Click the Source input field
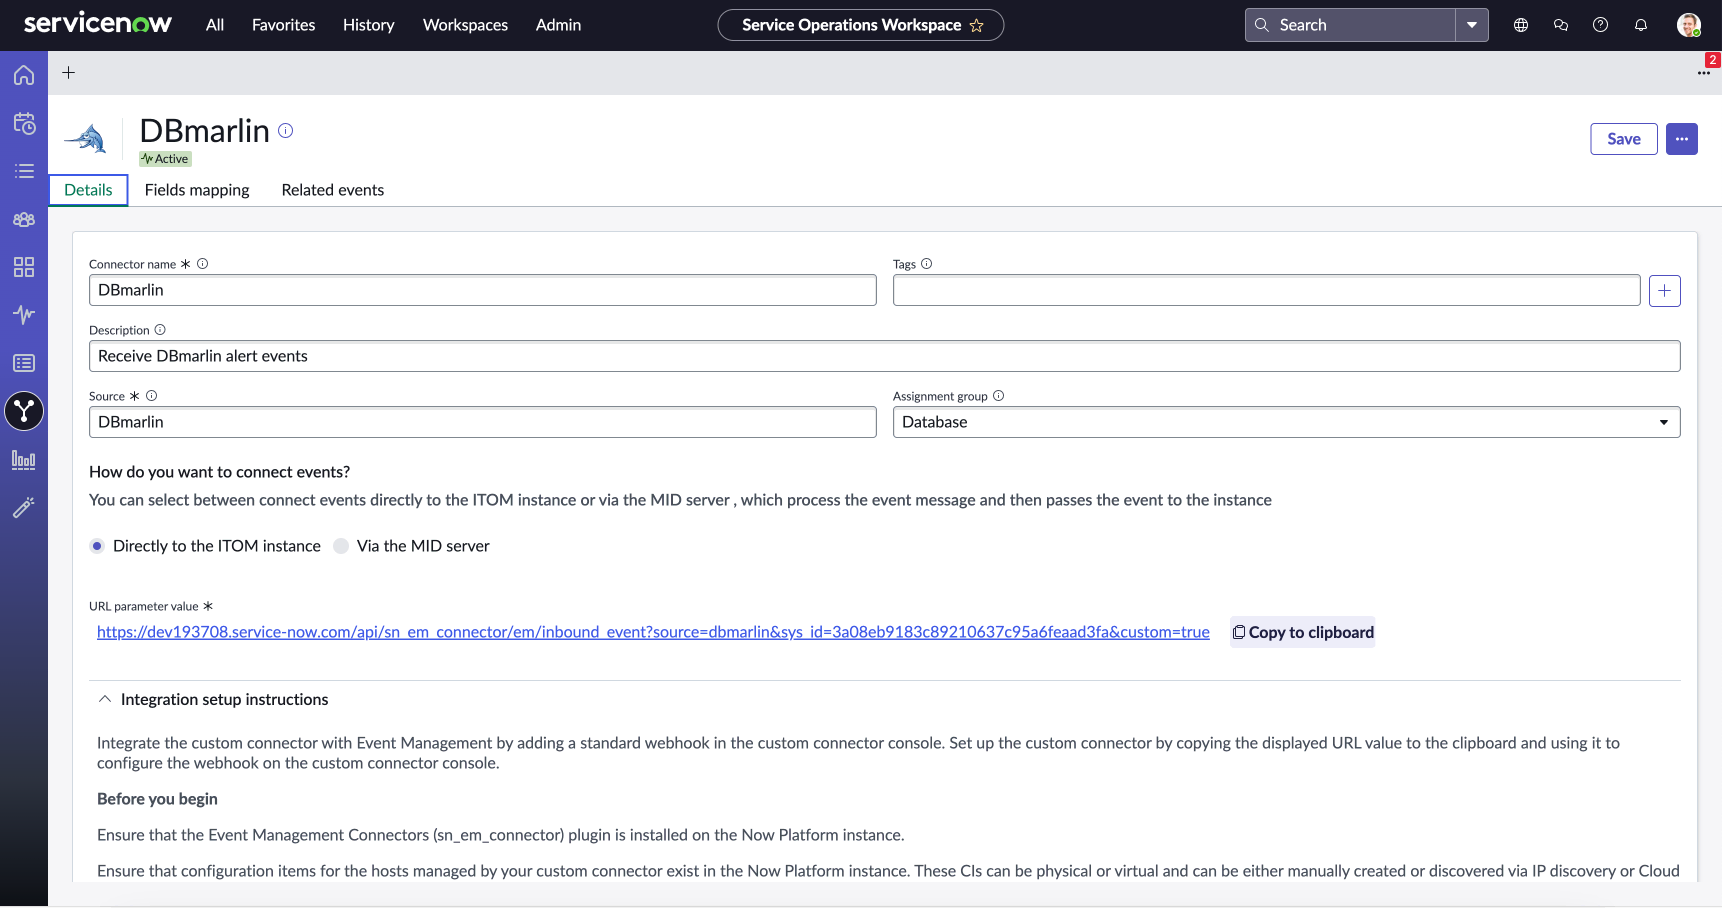Screen dimensions: 1722x908 pos(483,422)
